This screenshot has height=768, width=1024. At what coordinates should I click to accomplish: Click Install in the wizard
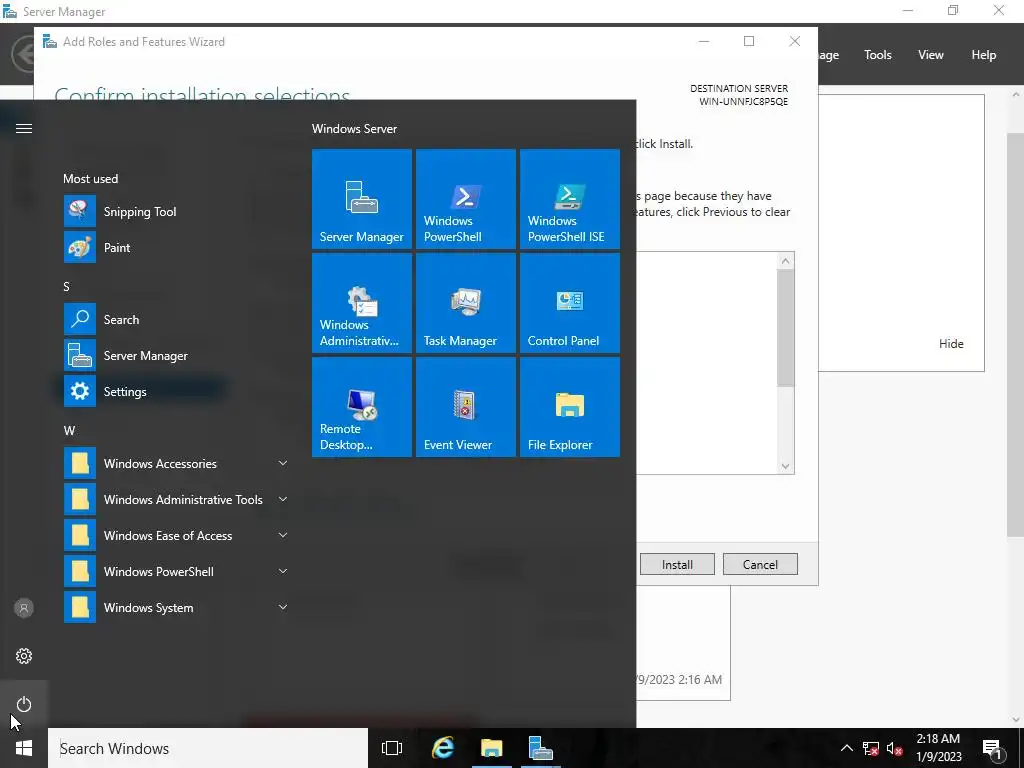(x=677, y=564)
